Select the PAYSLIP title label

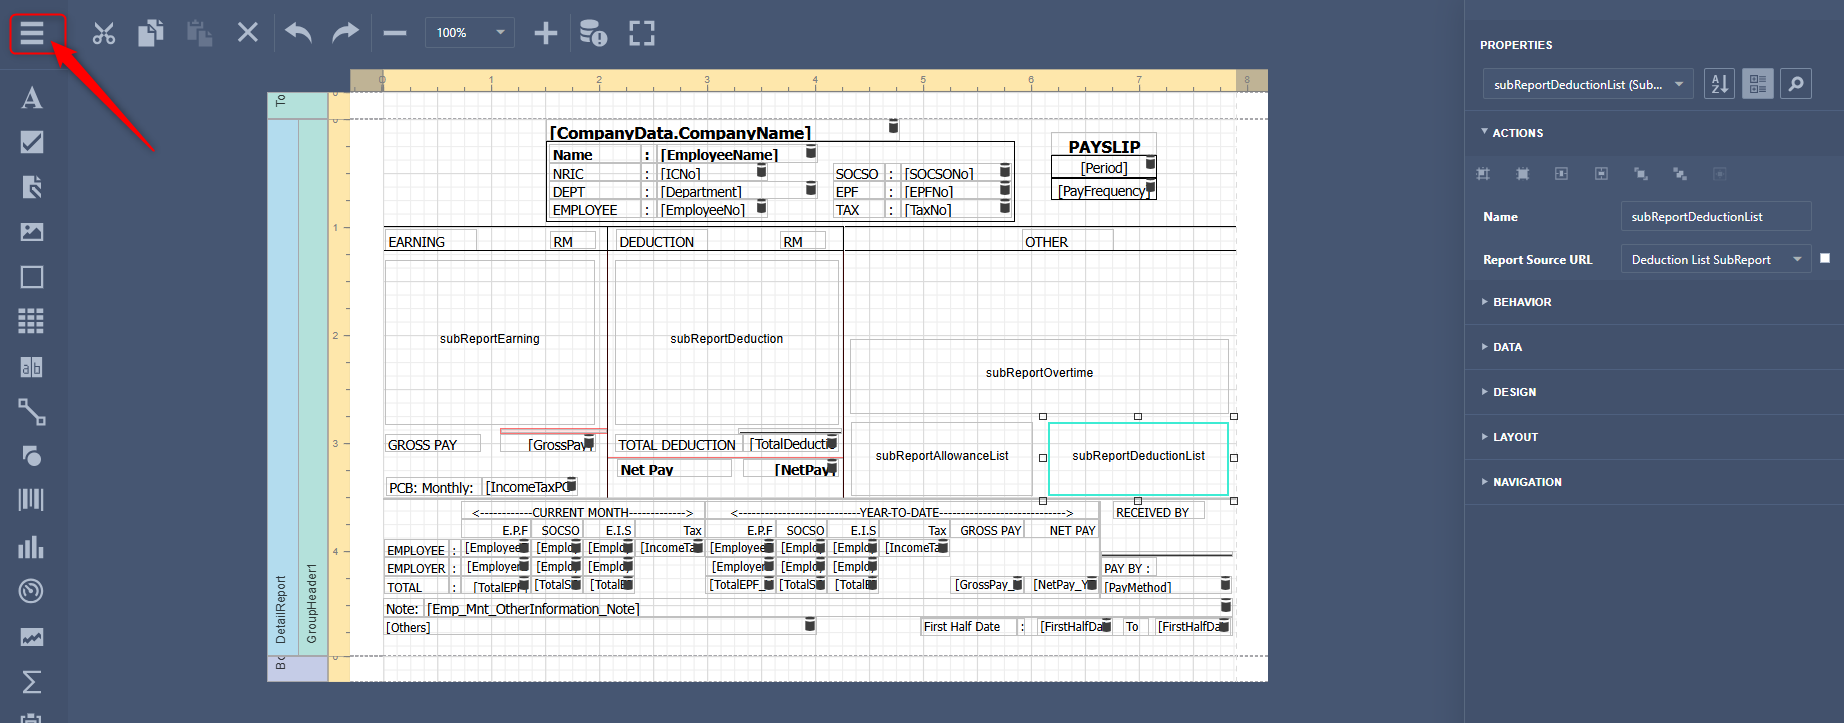pyautogui.click(x=1104, y=146)
